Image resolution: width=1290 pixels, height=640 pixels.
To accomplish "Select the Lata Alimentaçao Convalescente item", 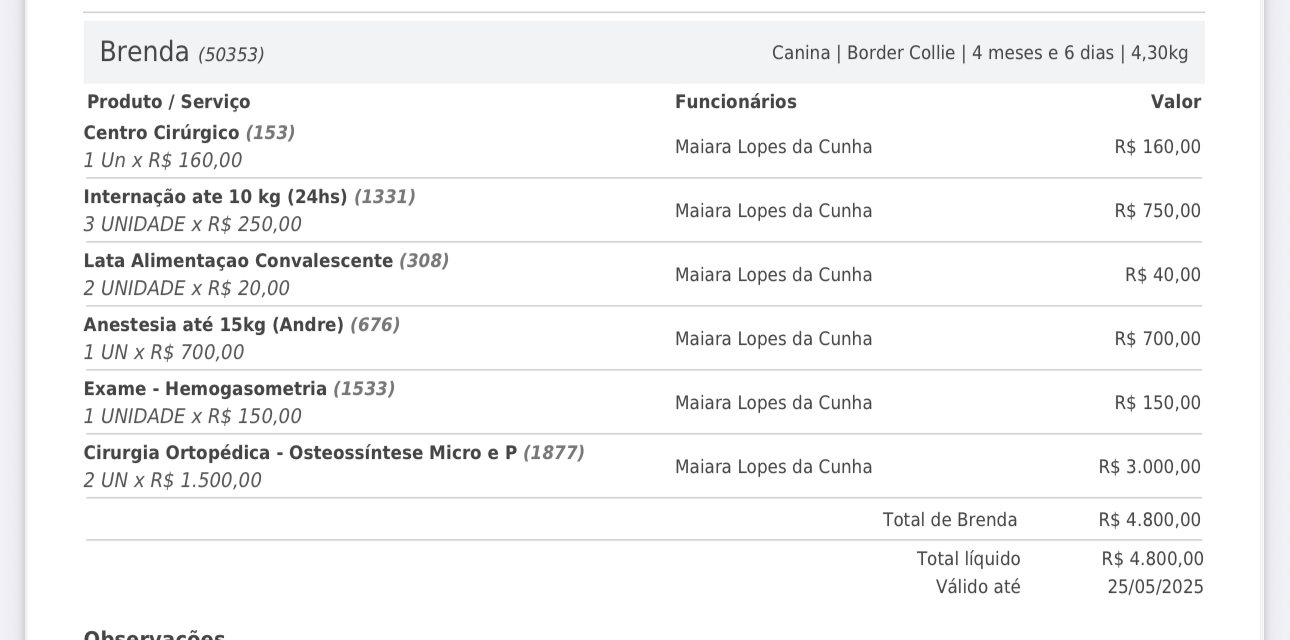I will coord(266,261).
